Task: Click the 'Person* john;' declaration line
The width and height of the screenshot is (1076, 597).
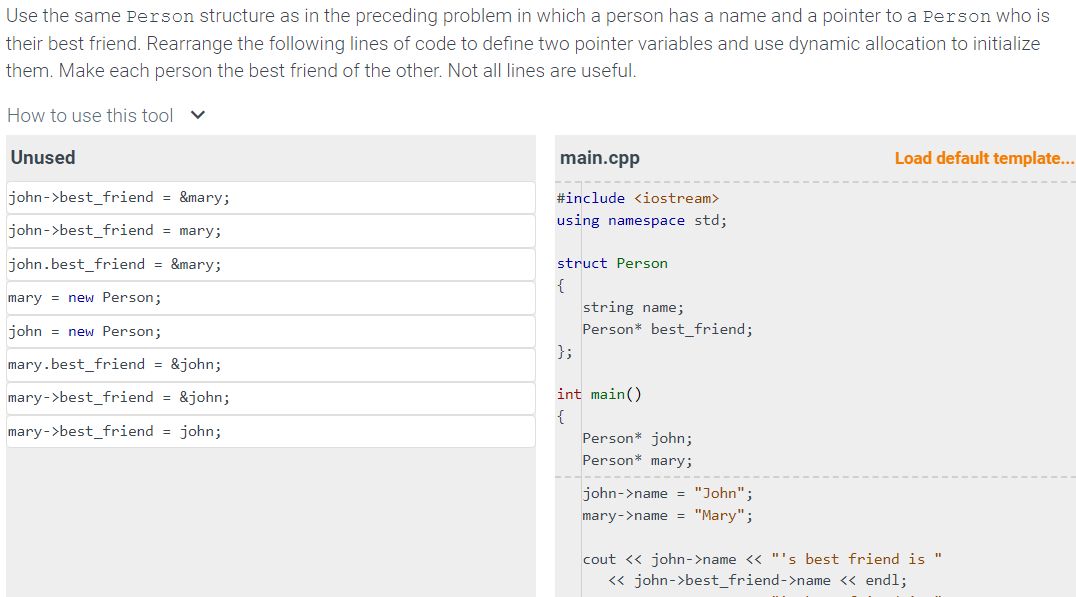Action: (640, 437)
